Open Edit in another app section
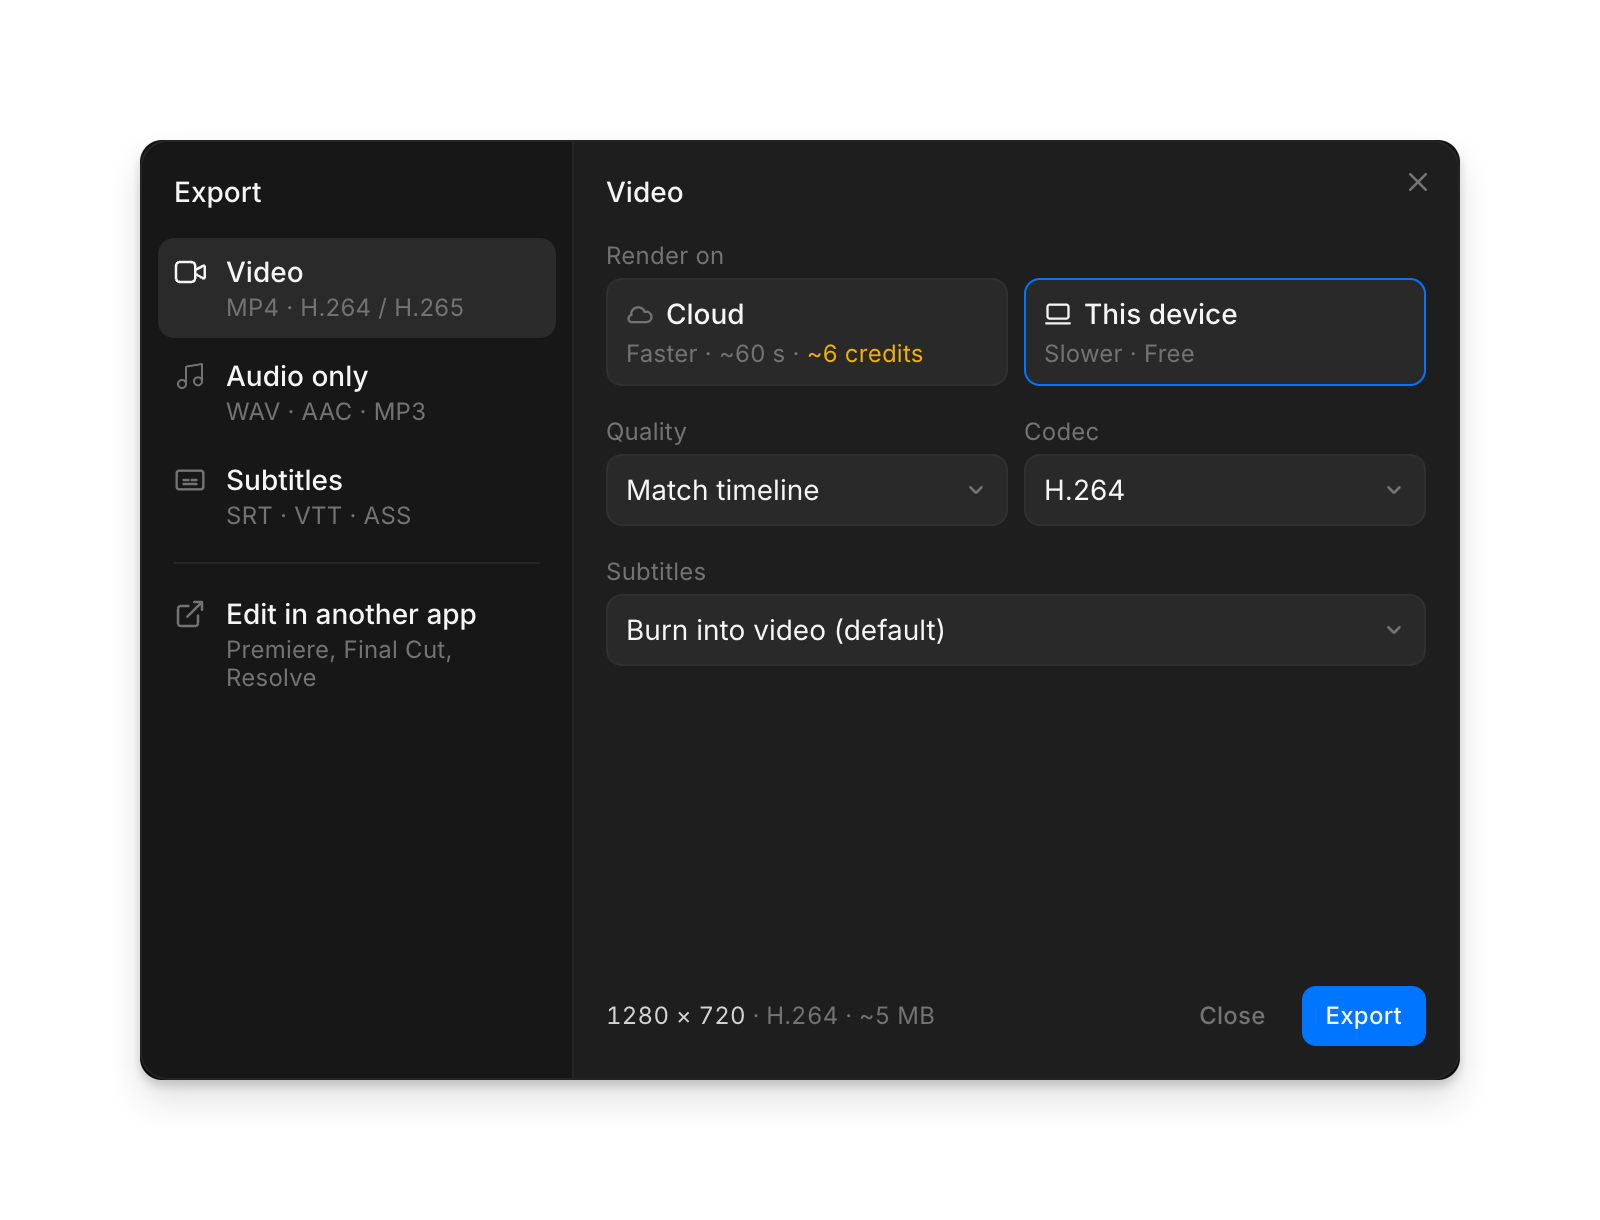Image resolution: width=1600 pixels, height=1220 pixels. tap(357, 644)
